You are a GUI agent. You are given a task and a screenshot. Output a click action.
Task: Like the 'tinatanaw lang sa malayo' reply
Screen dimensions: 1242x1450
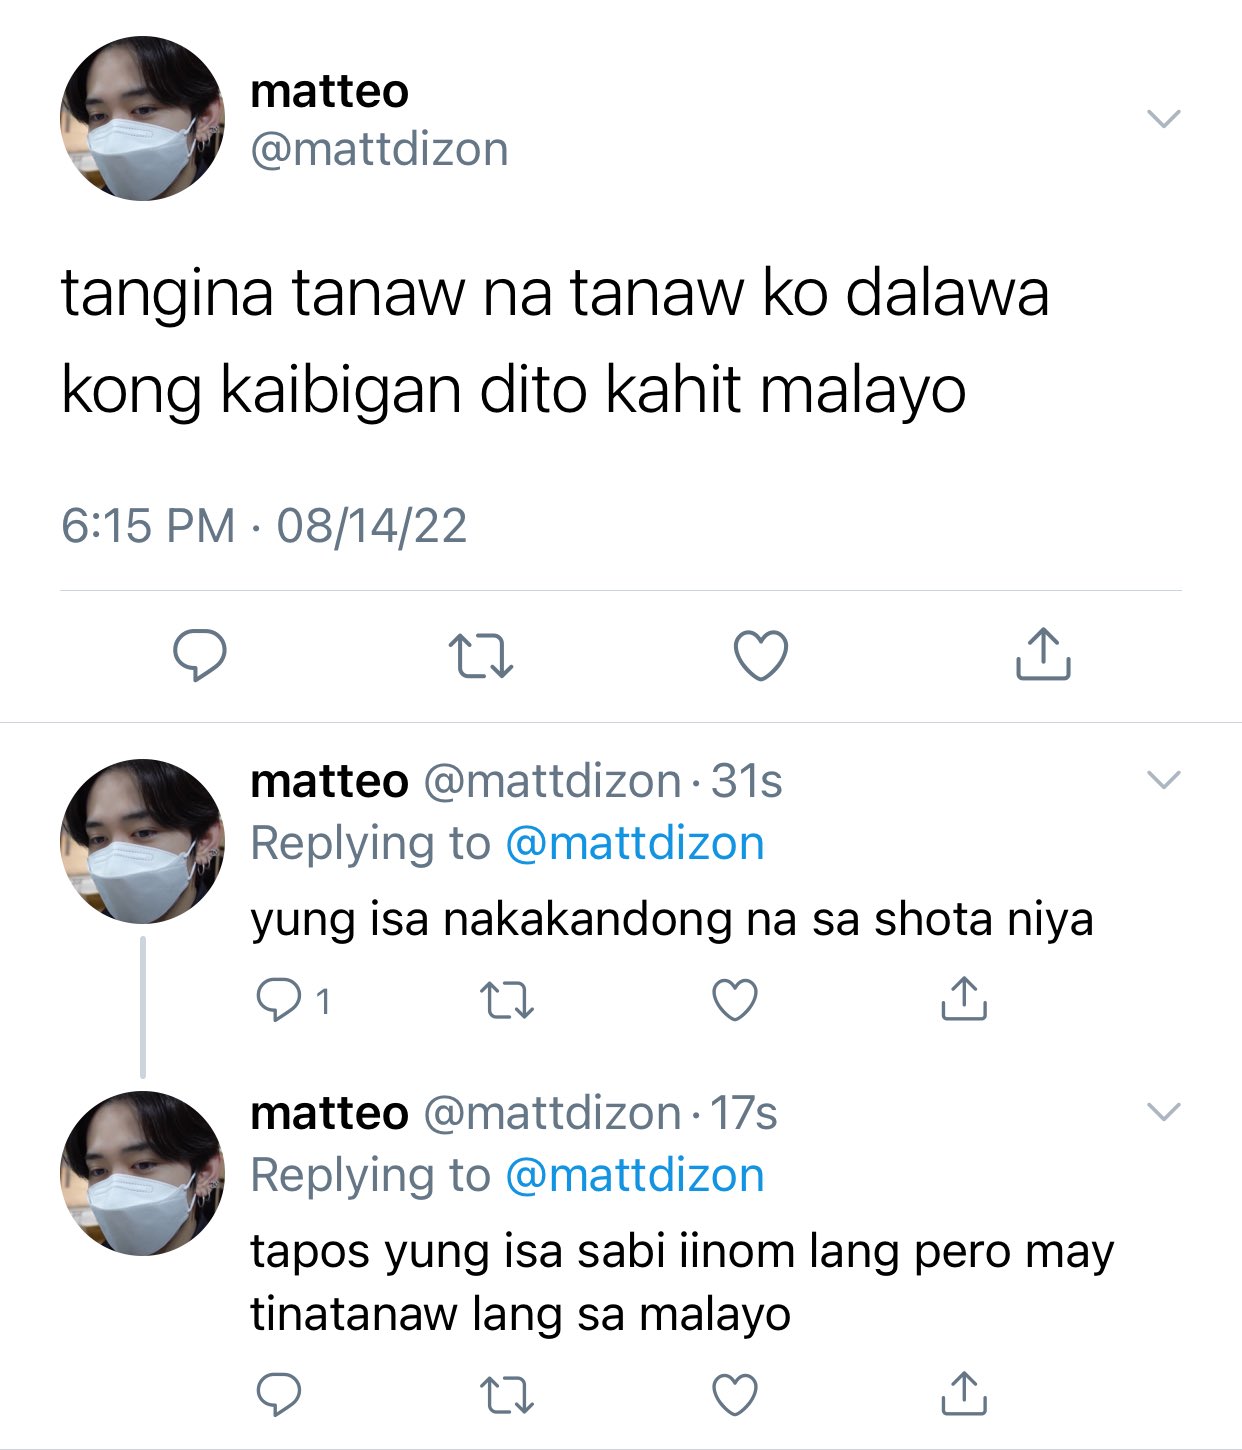point(735,1394)
